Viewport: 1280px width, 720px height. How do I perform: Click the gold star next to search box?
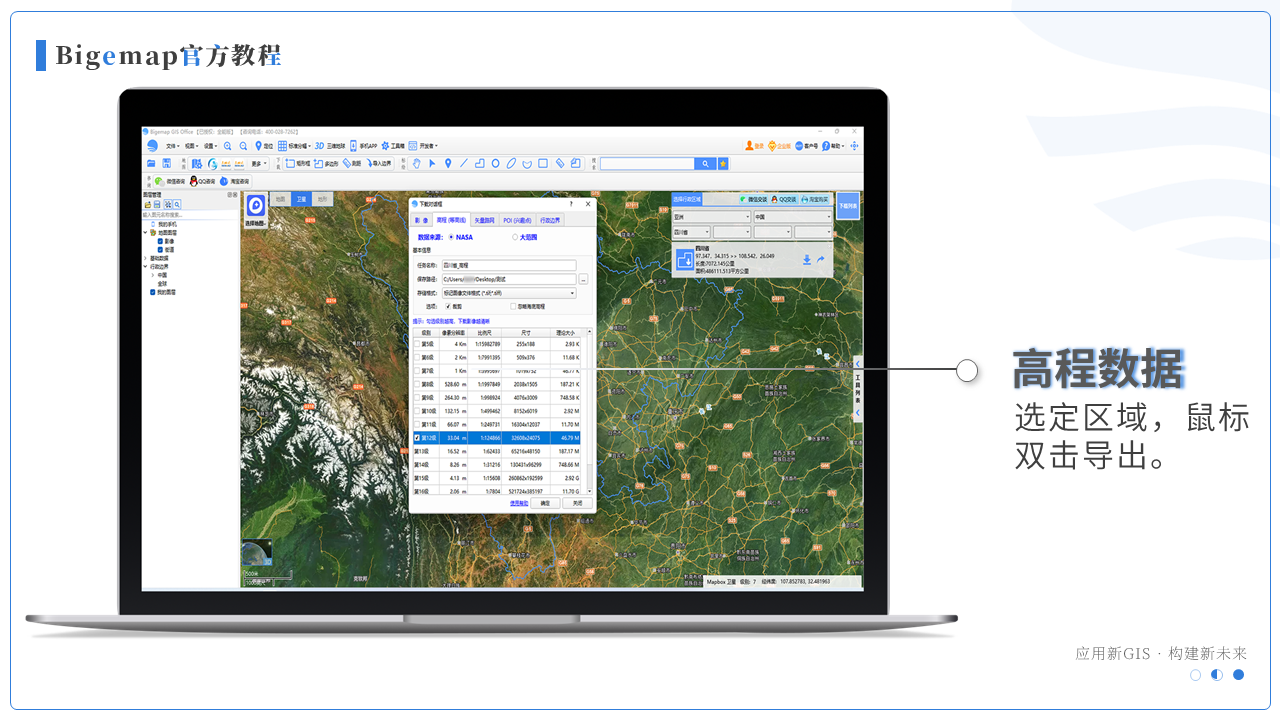pyautogui.click(x=723, y=163)
